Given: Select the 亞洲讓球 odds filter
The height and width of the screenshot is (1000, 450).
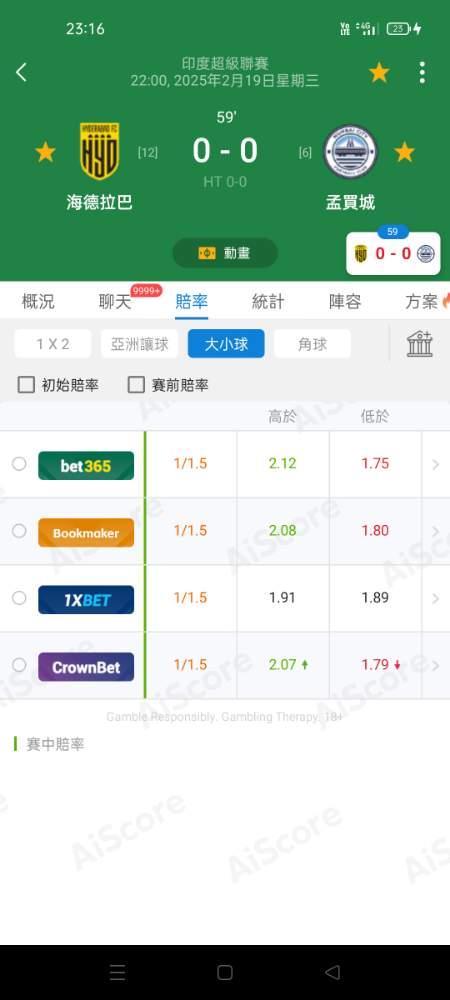Looking at the screenshot, I should (140, 344).
